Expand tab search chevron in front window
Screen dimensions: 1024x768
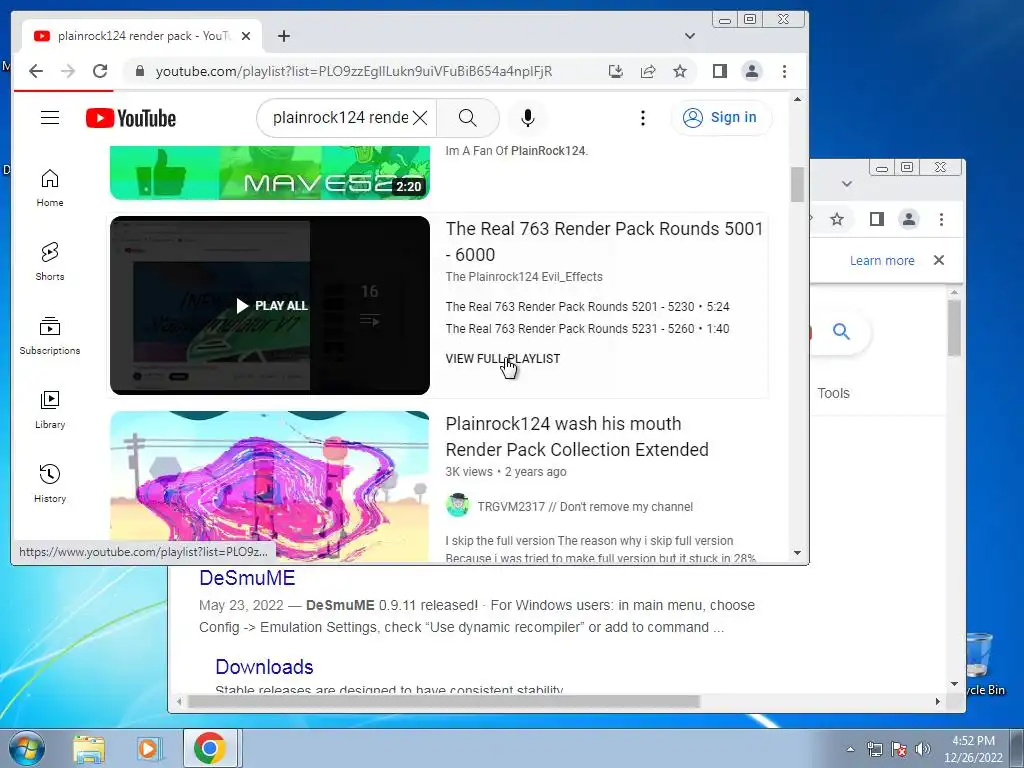(690, 36)
